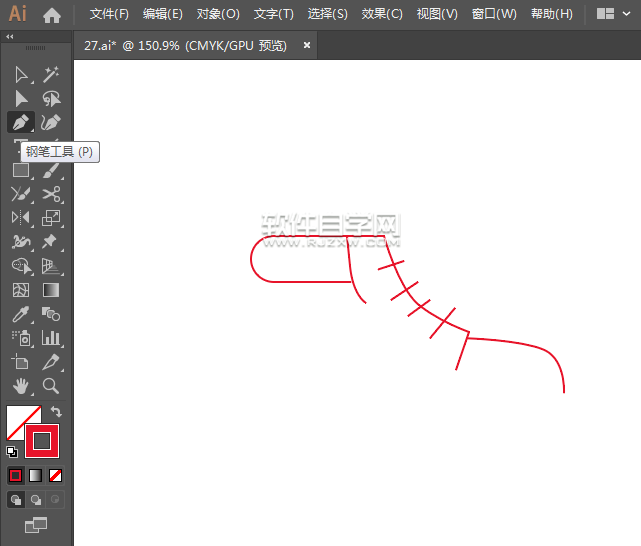Image resolution: width=641 pixels, height=546 pixels.
Task: Apply solid Color mode button
Action: 16,476
